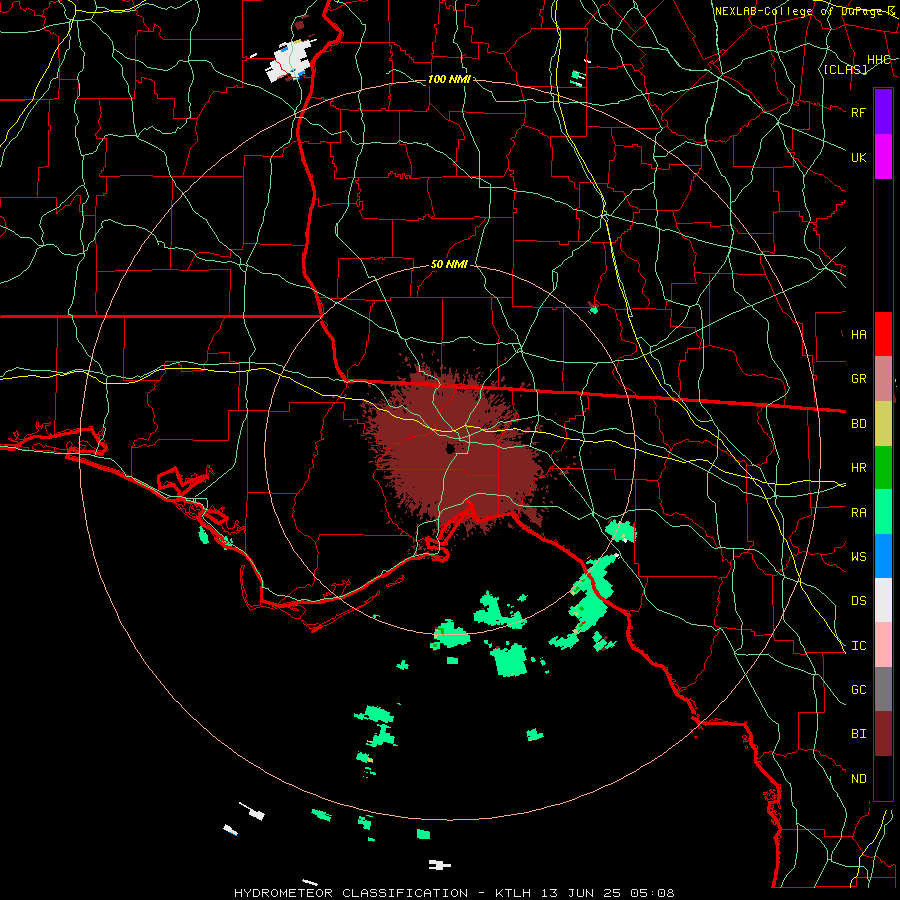900x900 pixels.
Task: Select the WS blue legend swatch
Action: pos(883,556)
